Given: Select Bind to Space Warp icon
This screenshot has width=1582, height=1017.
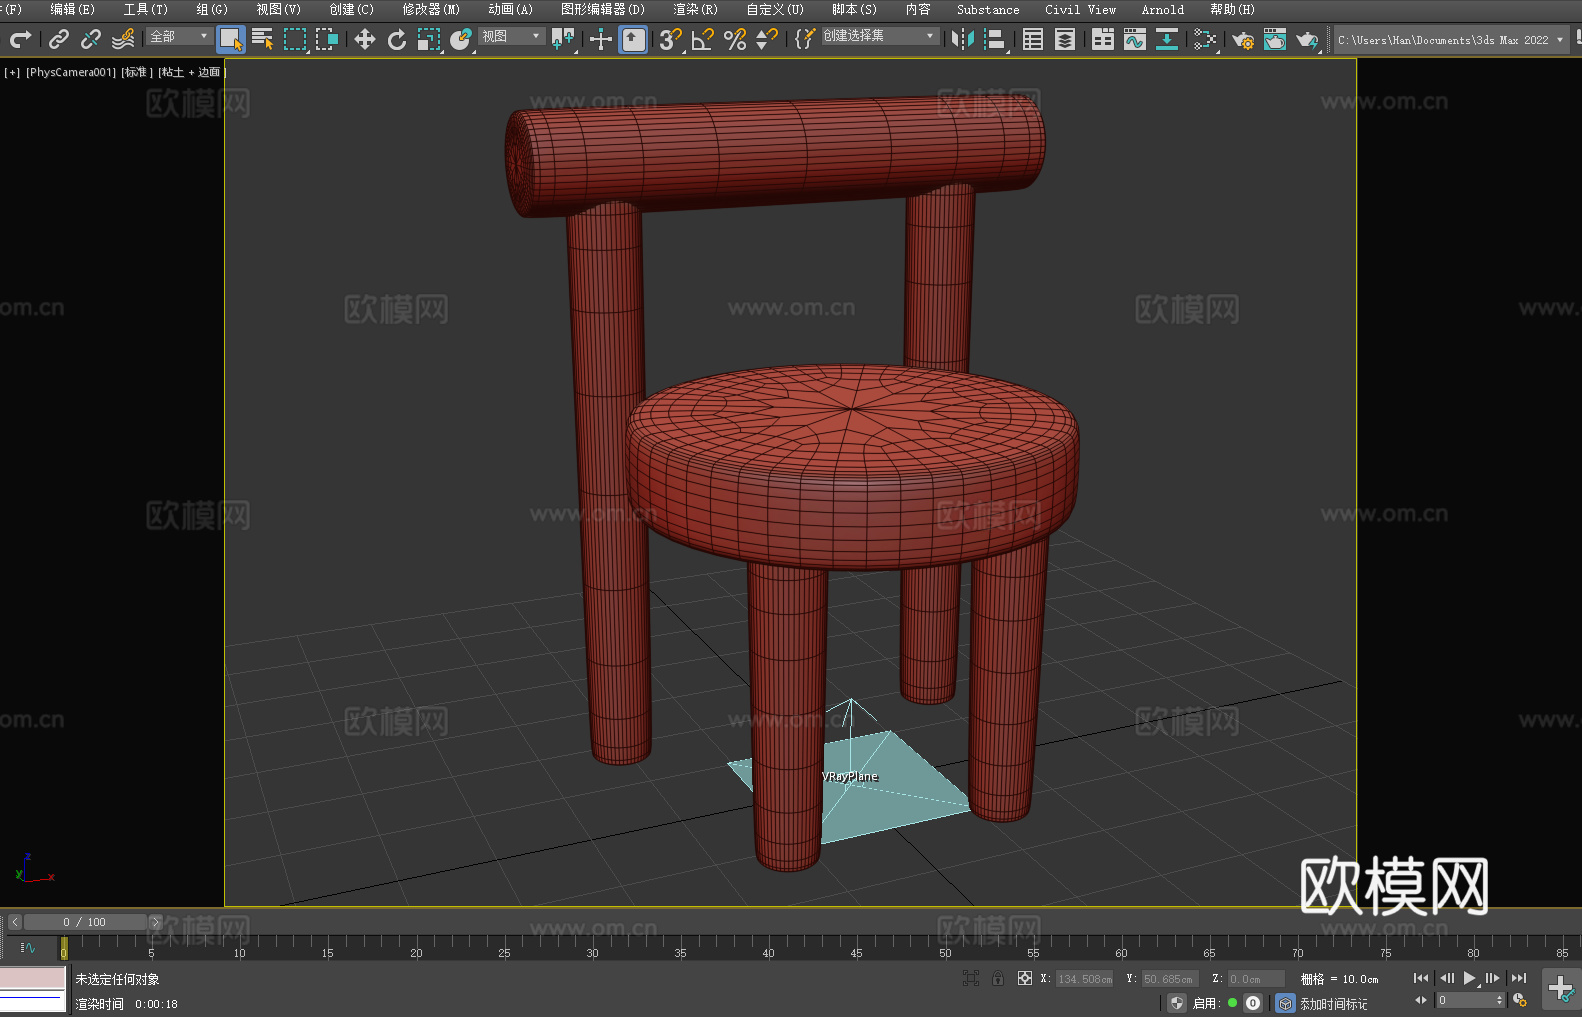Looking at the screenshot, I should coord(123,40).
